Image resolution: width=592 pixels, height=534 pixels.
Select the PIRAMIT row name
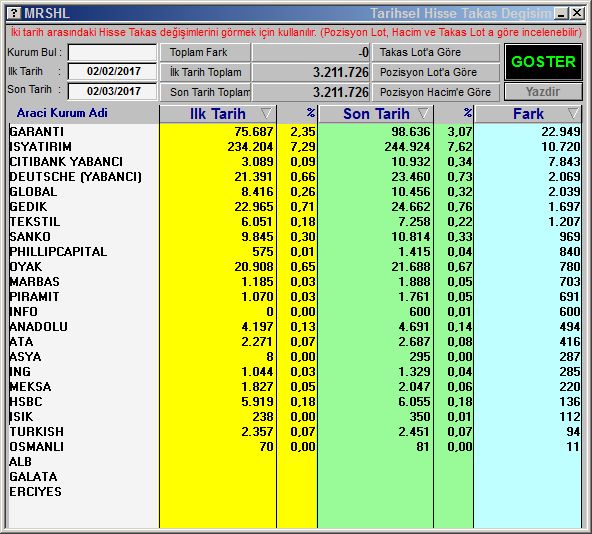(x=34, y=297)
